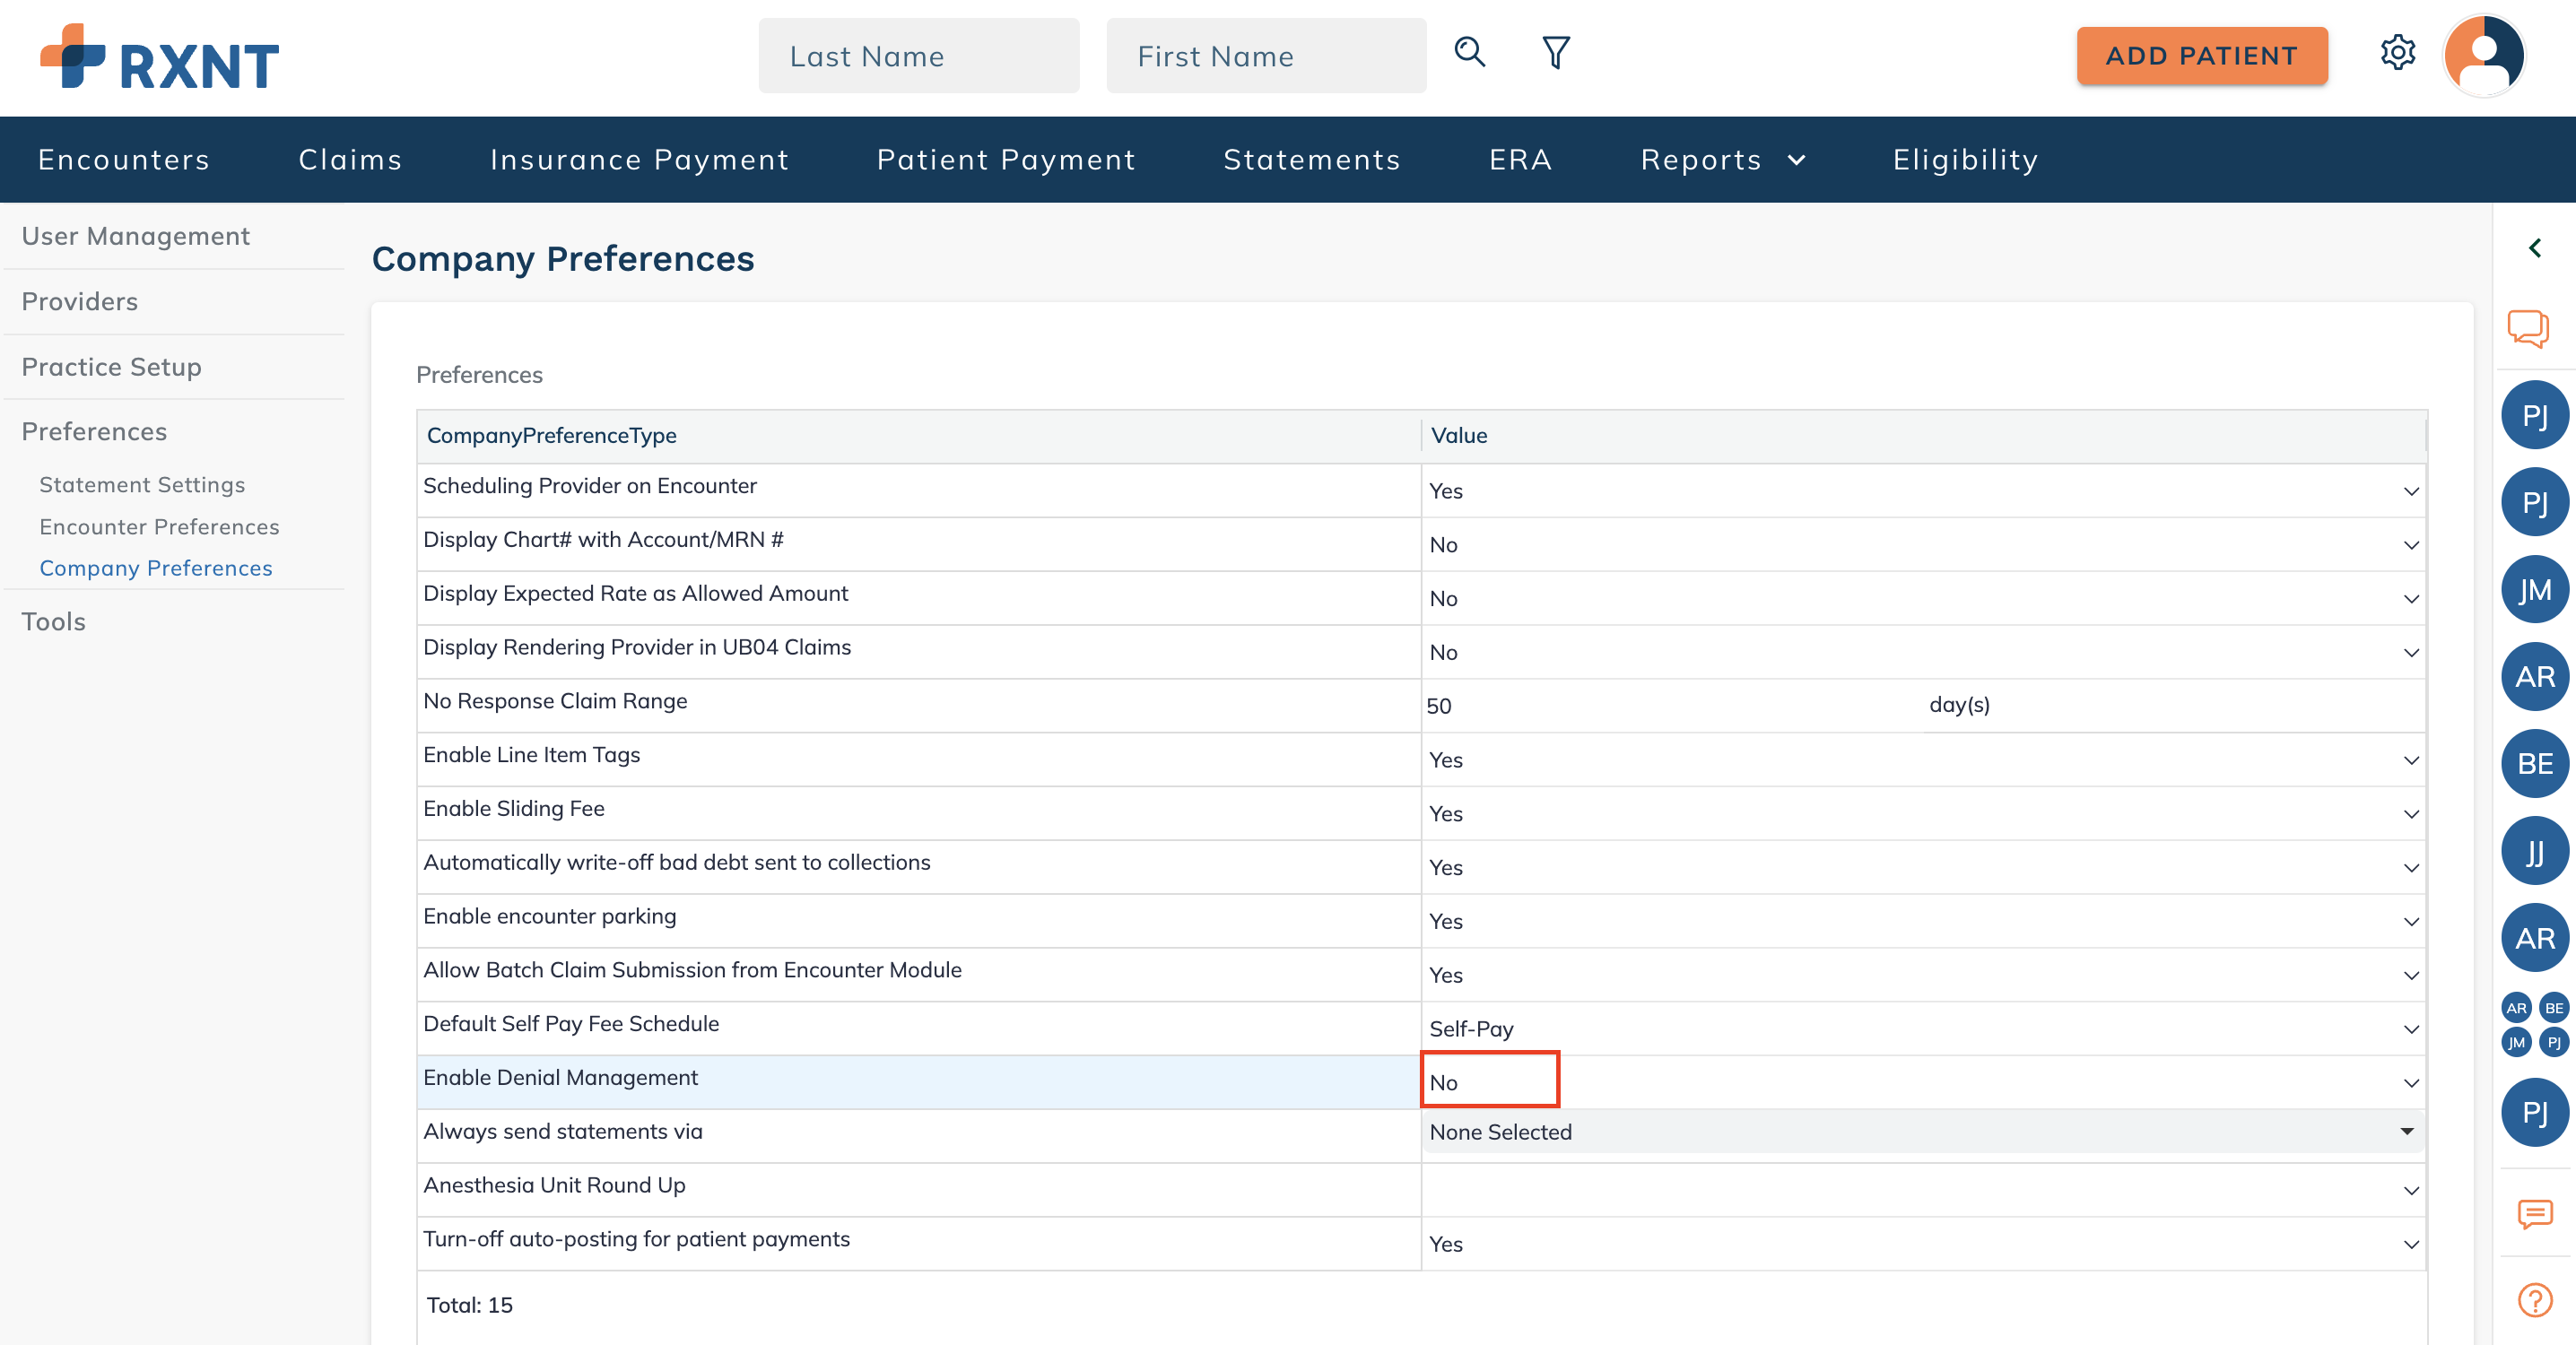Open Display Expected Rate as Allowed Amount dropdown

1923,599
